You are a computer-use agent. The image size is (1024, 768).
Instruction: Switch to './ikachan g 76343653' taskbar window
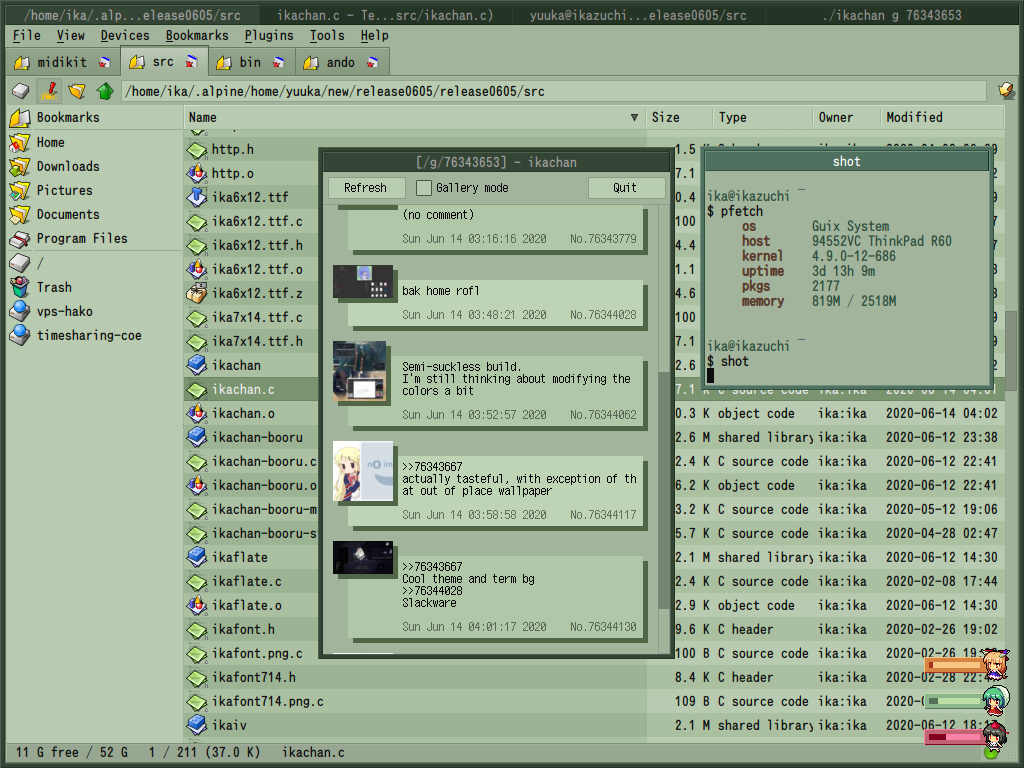click(x=891, y=14)
